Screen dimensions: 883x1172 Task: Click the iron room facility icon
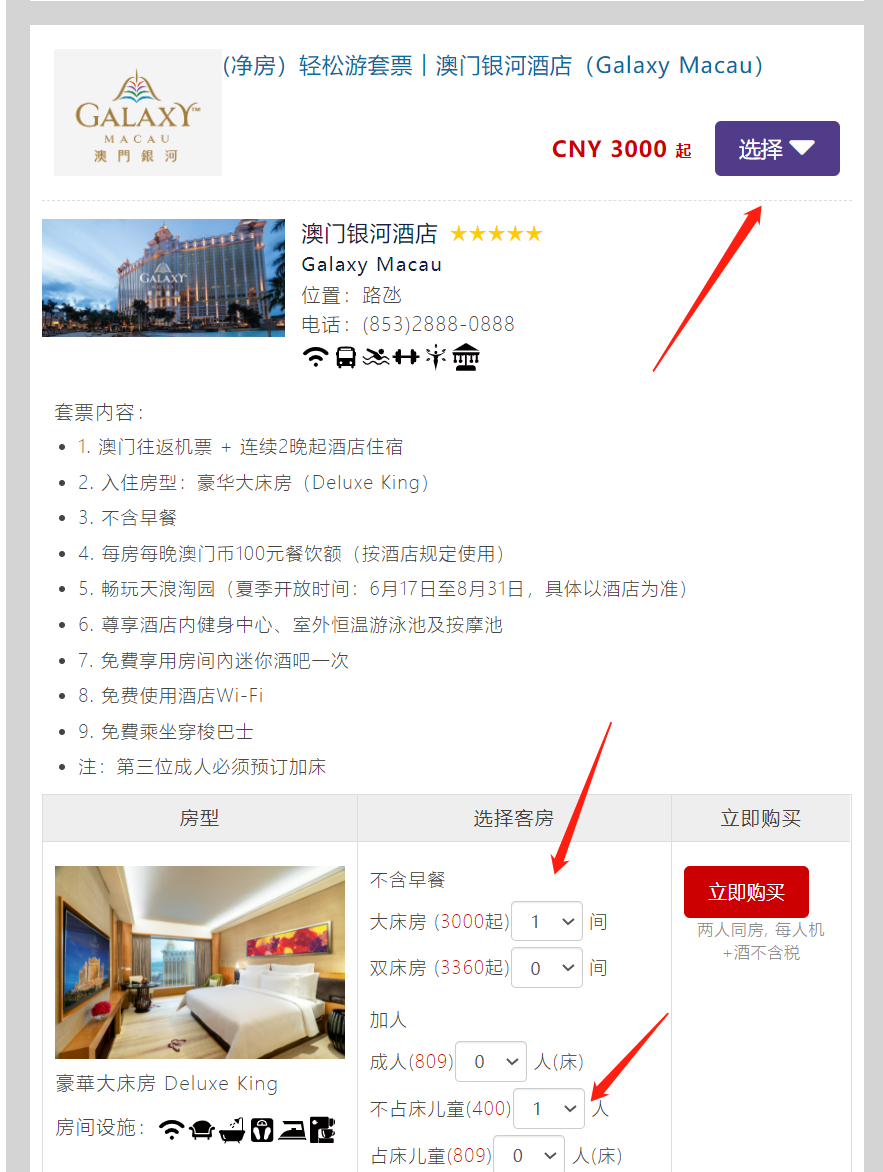292,1130
